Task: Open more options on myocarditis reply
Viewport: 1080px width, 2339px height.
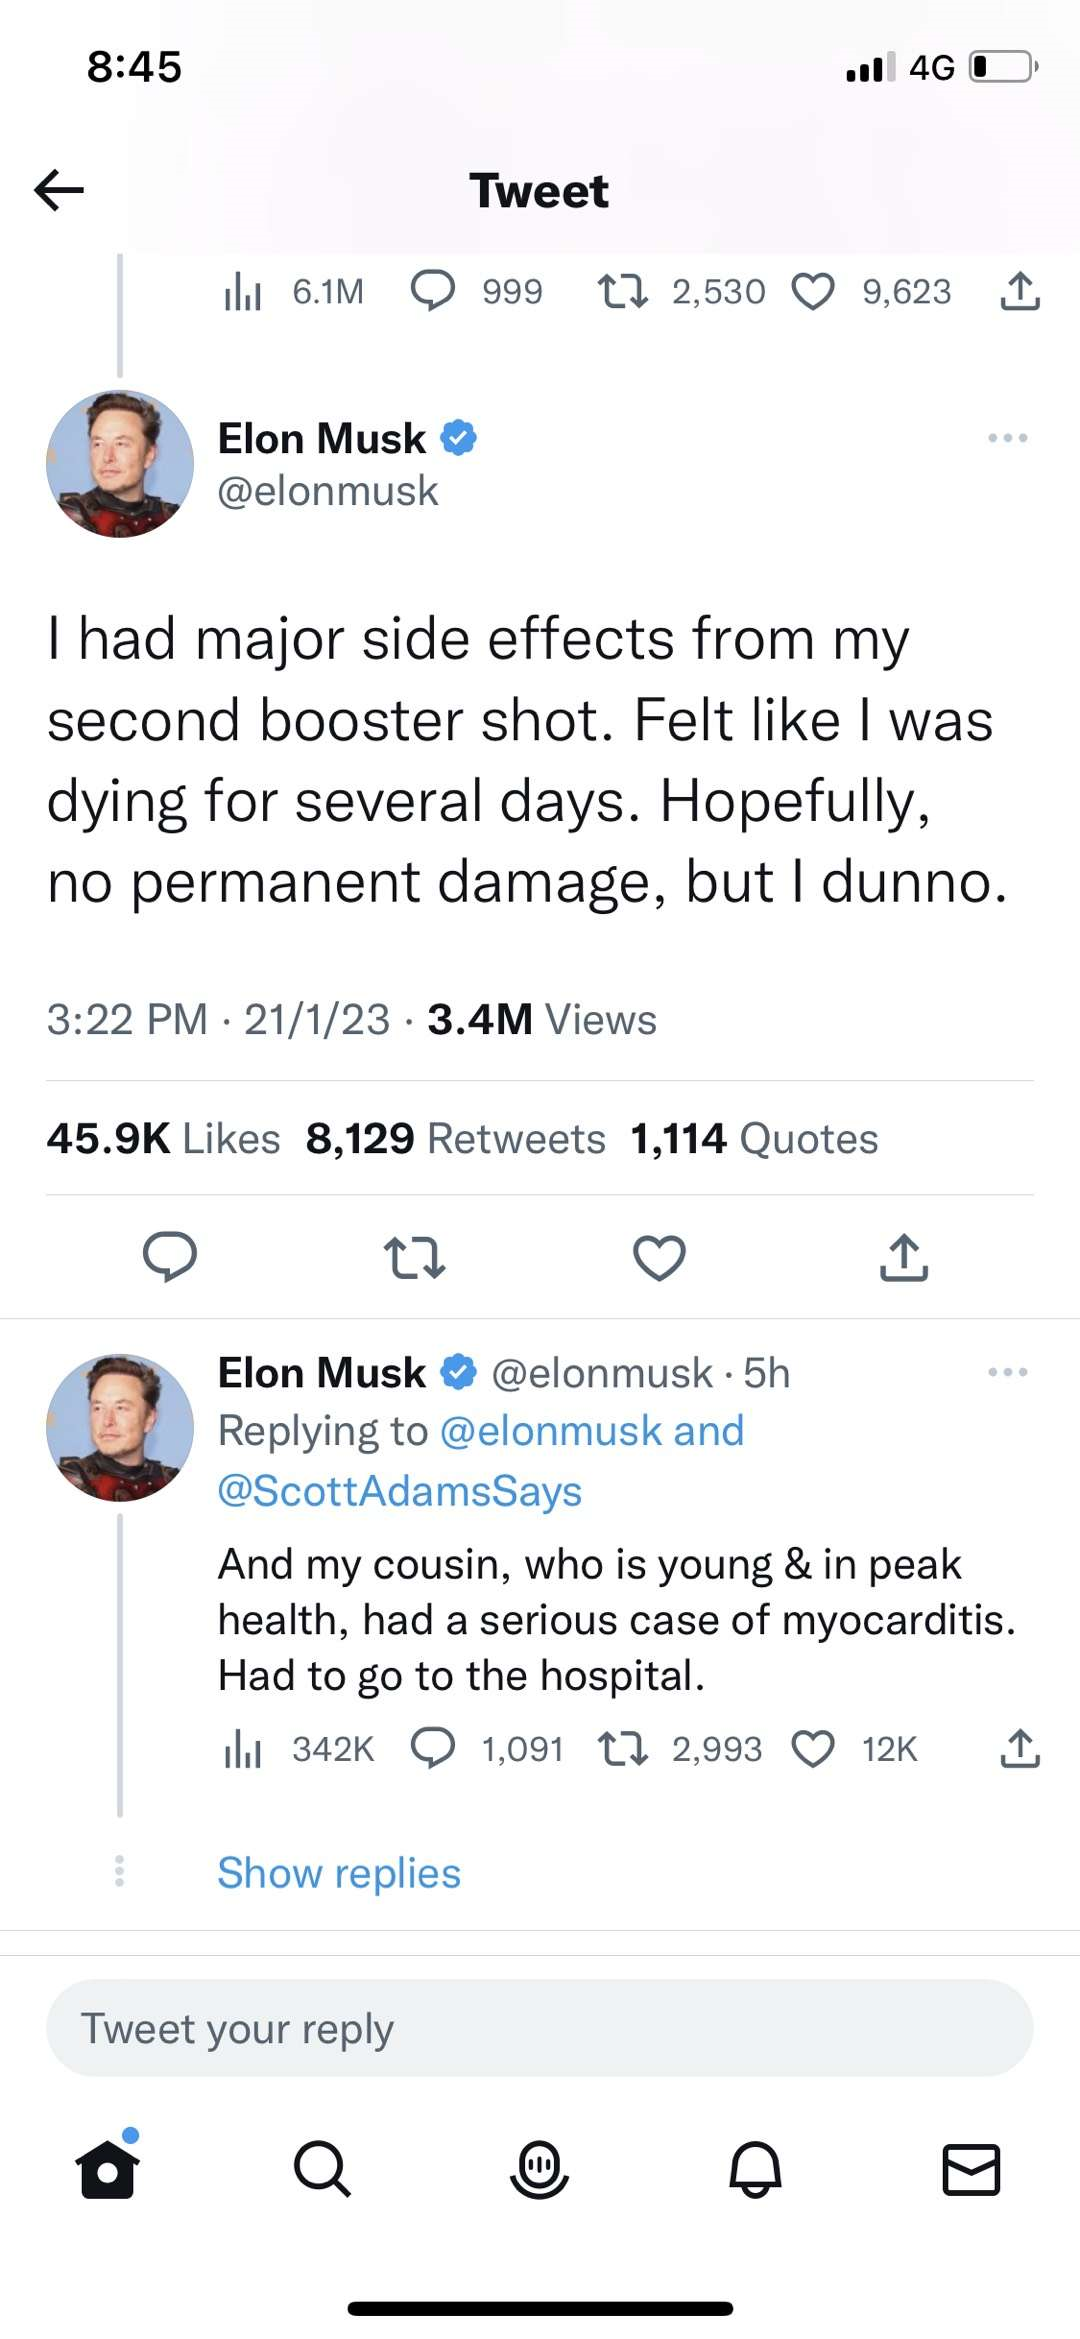Action: click(1007, 1372)
